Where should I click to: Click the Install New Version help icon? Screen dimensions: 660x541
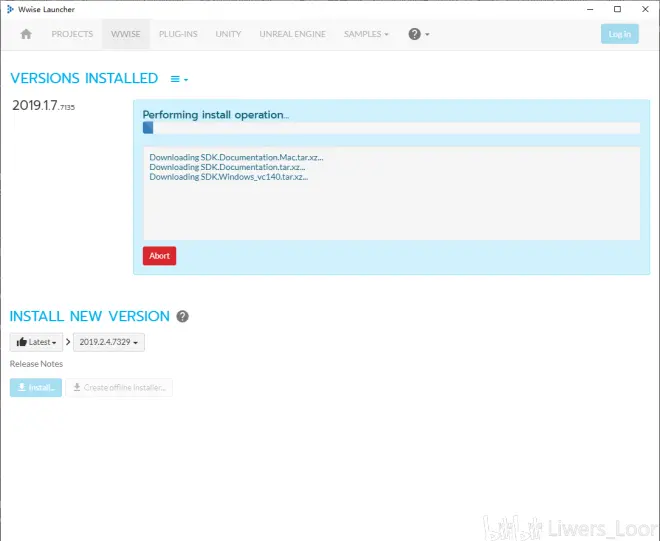point(182,316)
